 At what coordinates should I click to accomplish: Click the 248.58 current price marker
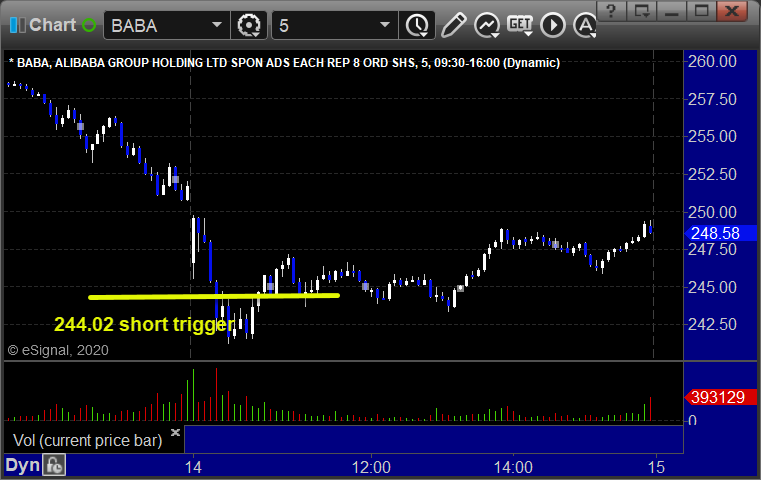click(x=720, y=233)
